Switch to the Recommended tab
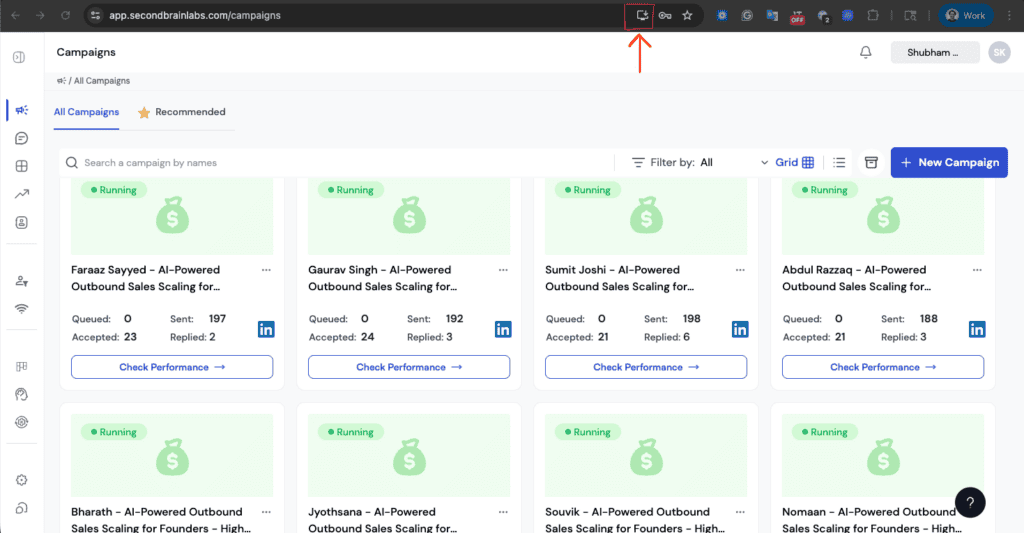The width and height of the screenshot is (1024, 533). (x=182, y=112)
